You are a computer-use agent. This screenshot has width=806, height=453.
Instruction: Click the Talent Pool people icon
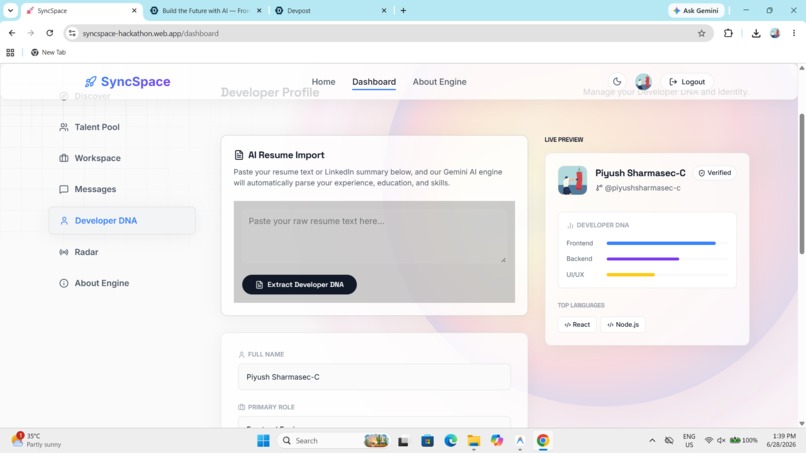[64, 127]
